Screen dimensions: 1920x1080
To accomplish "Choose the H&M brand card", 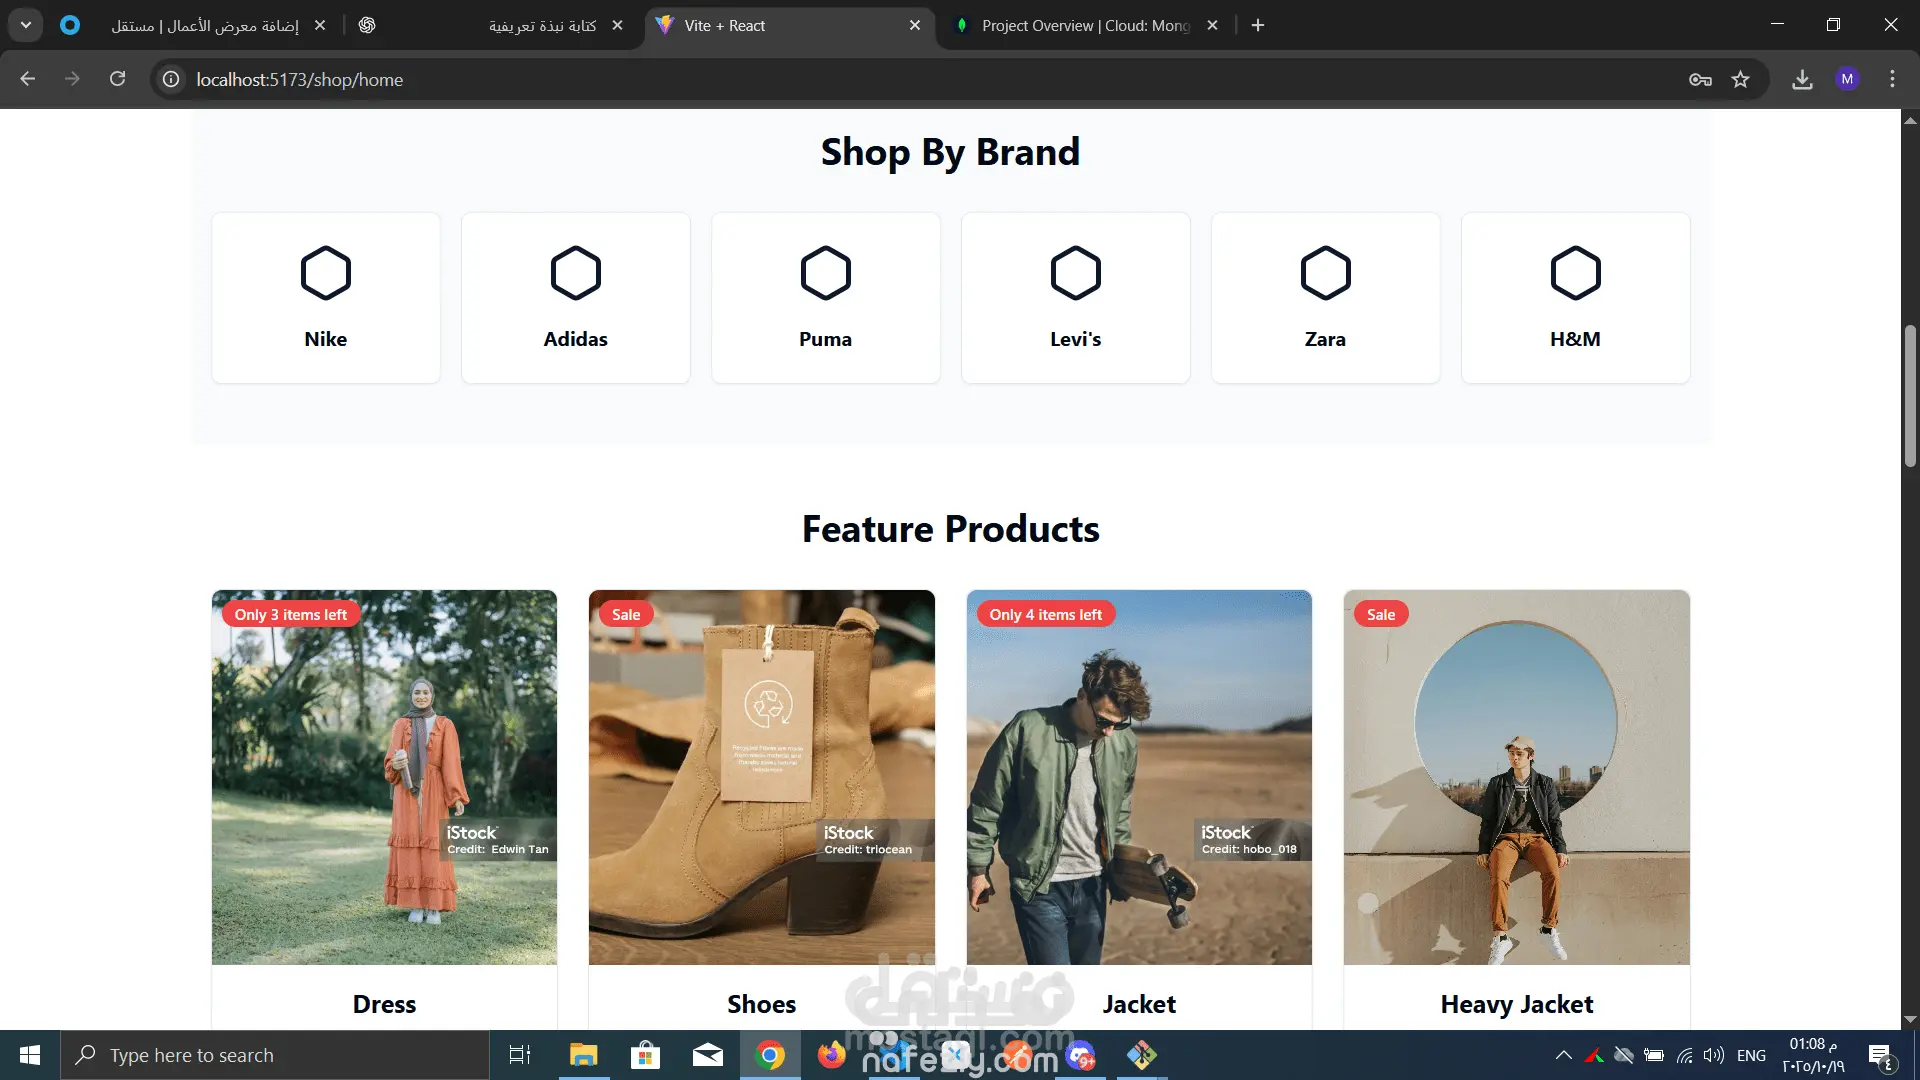I will (x=1575, y=298).
